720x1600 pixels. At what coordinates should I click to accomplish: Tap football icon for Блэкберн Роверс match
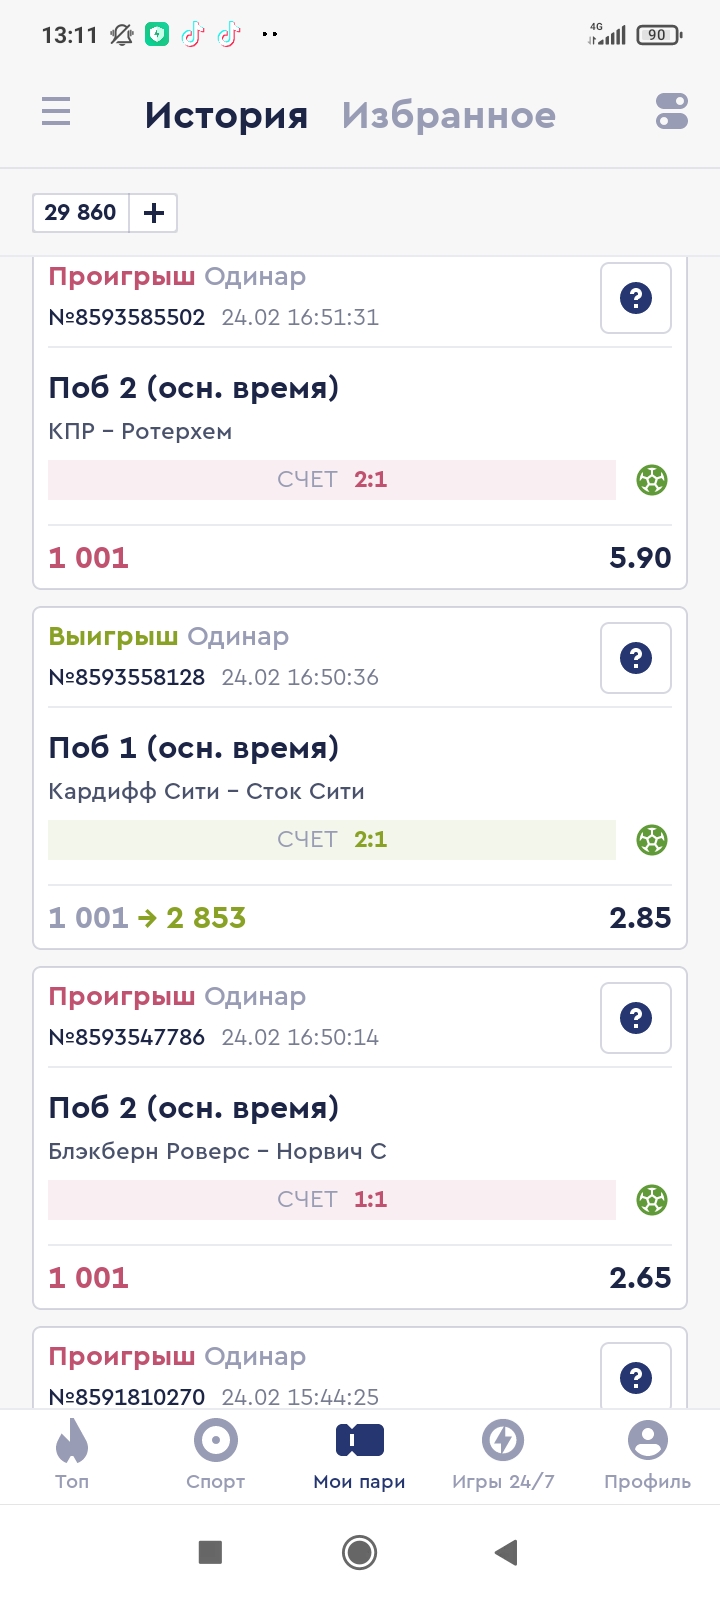click(652, 1200)
